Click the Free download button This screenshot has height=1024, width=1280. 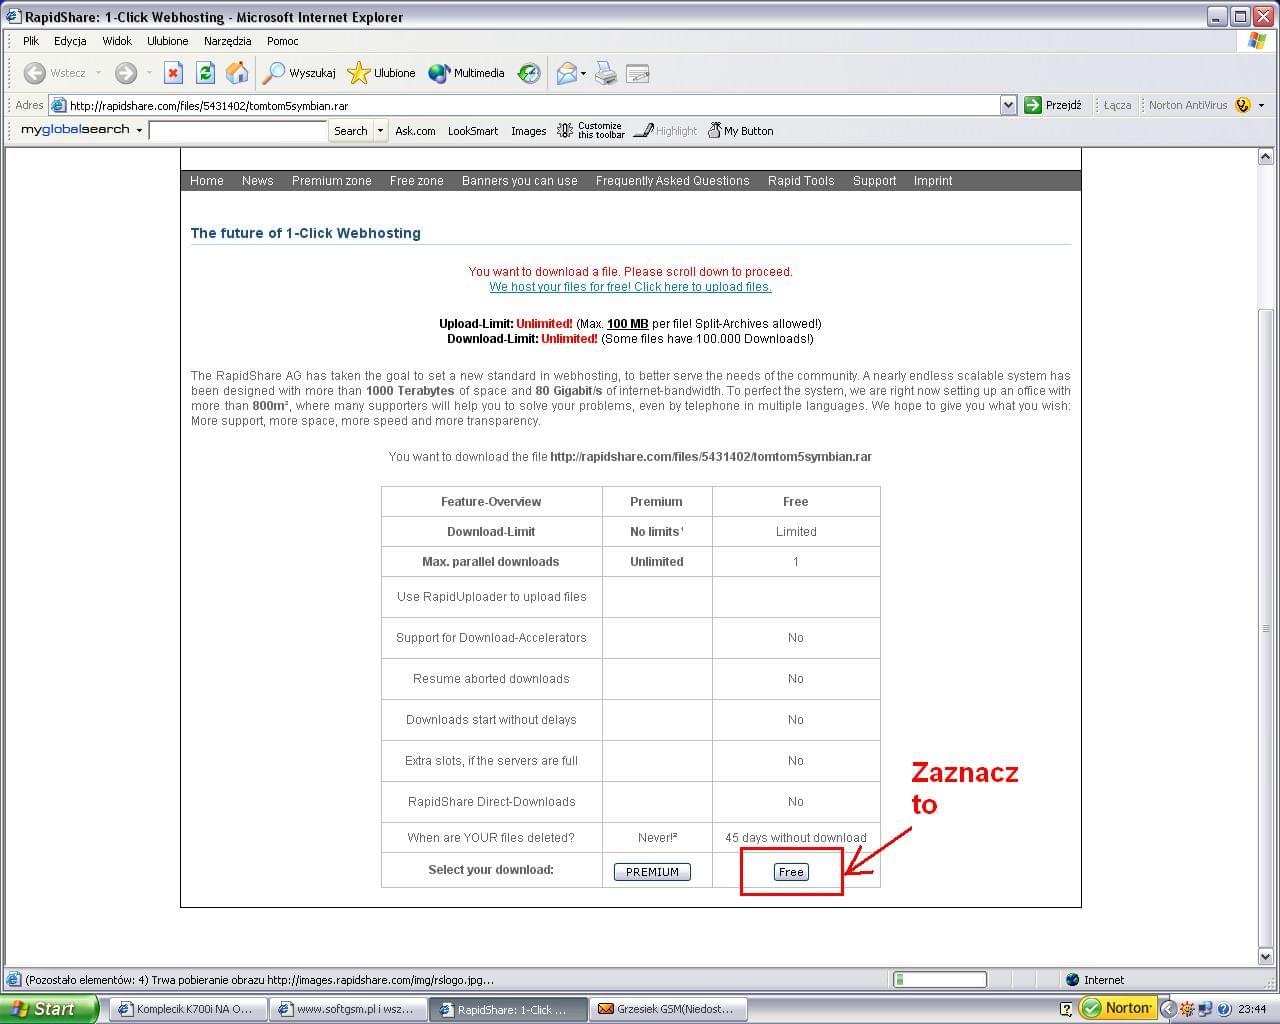[x=791, y=872]
